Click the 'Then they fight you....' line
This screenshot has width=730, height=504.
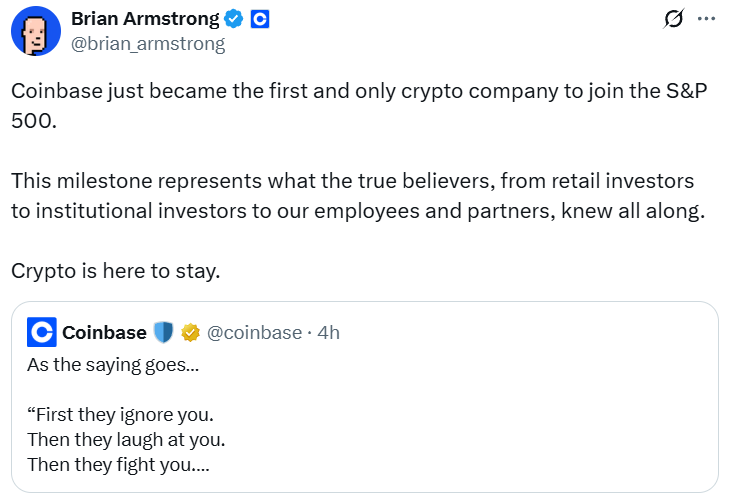[118, 464]
